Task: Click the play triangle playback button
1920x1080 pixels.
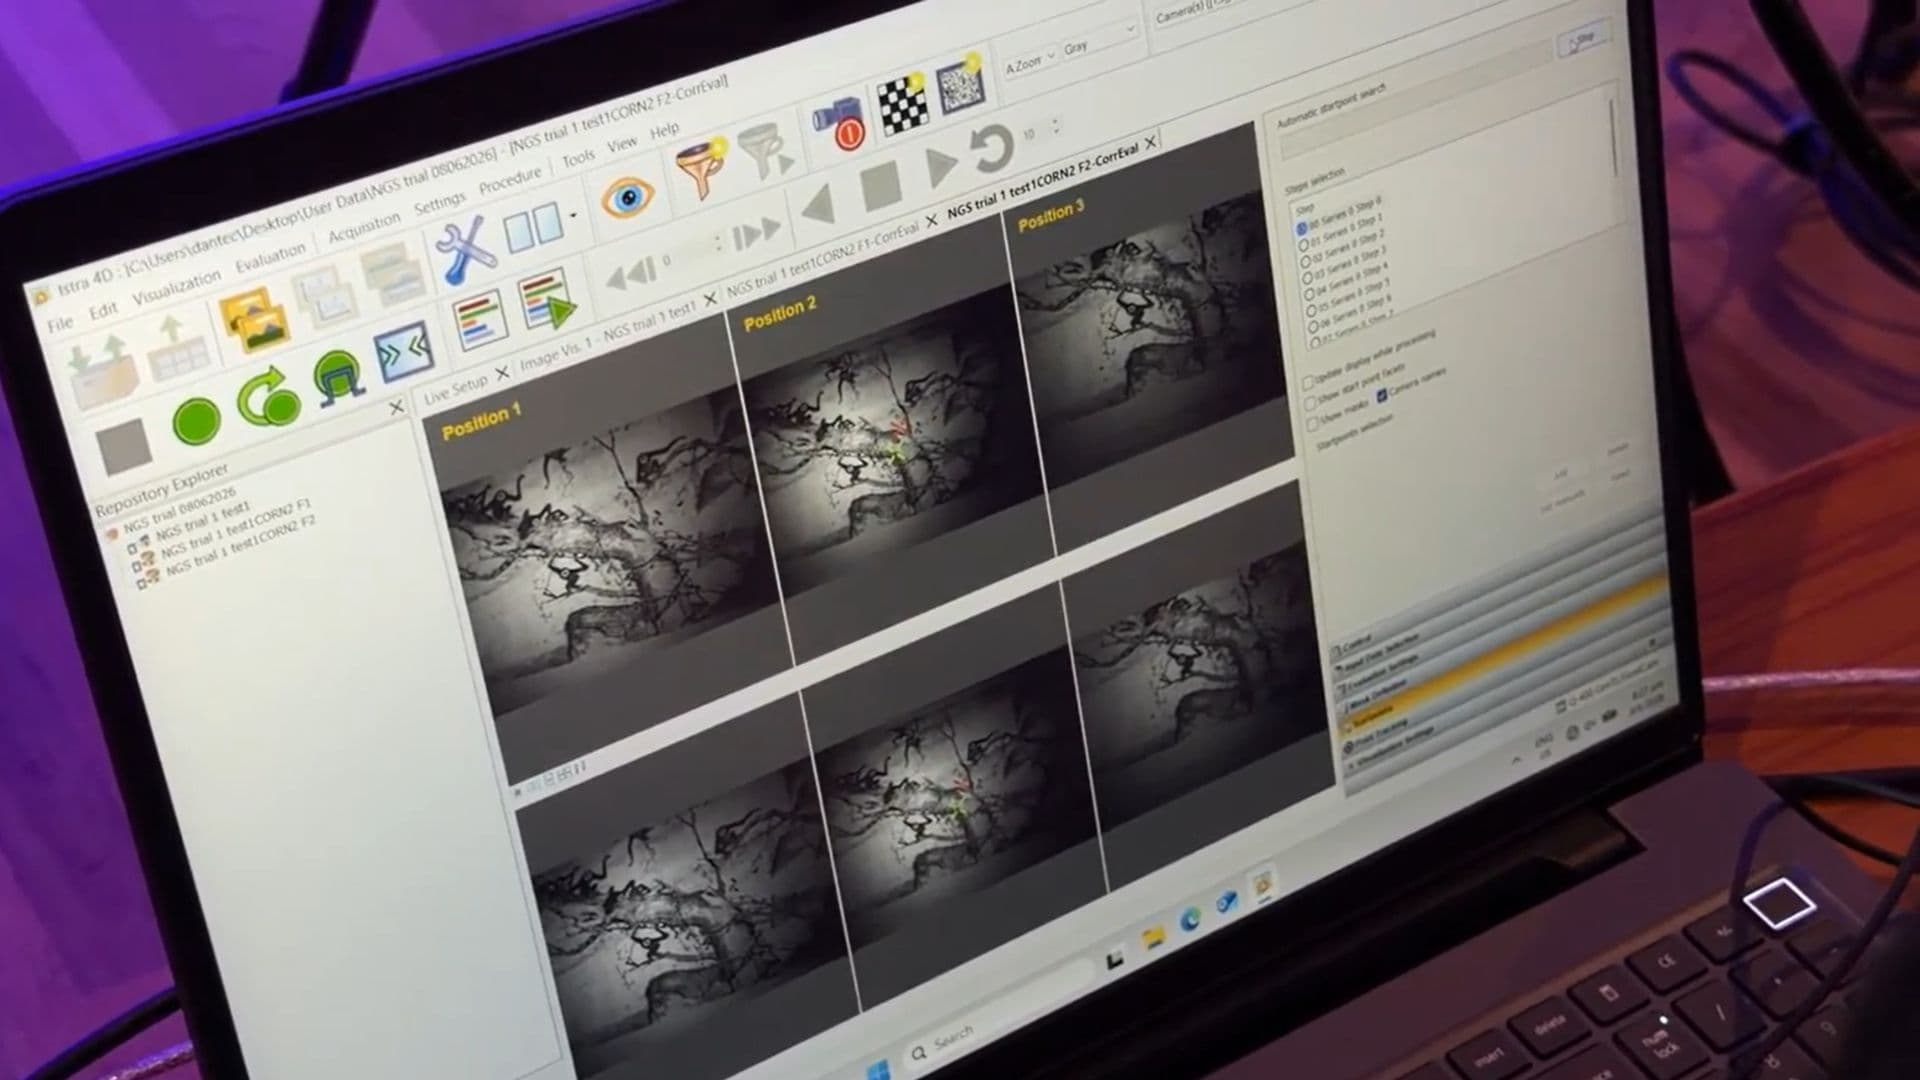Action: point(939,167)
